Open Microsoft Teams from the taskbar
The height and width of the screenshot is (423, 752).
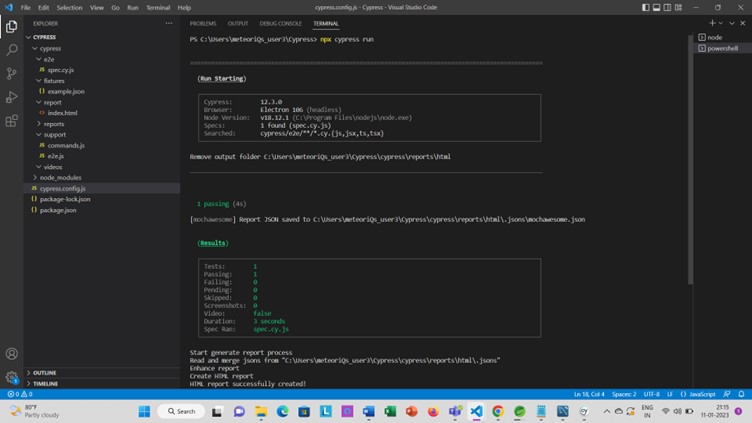(455, 411)
